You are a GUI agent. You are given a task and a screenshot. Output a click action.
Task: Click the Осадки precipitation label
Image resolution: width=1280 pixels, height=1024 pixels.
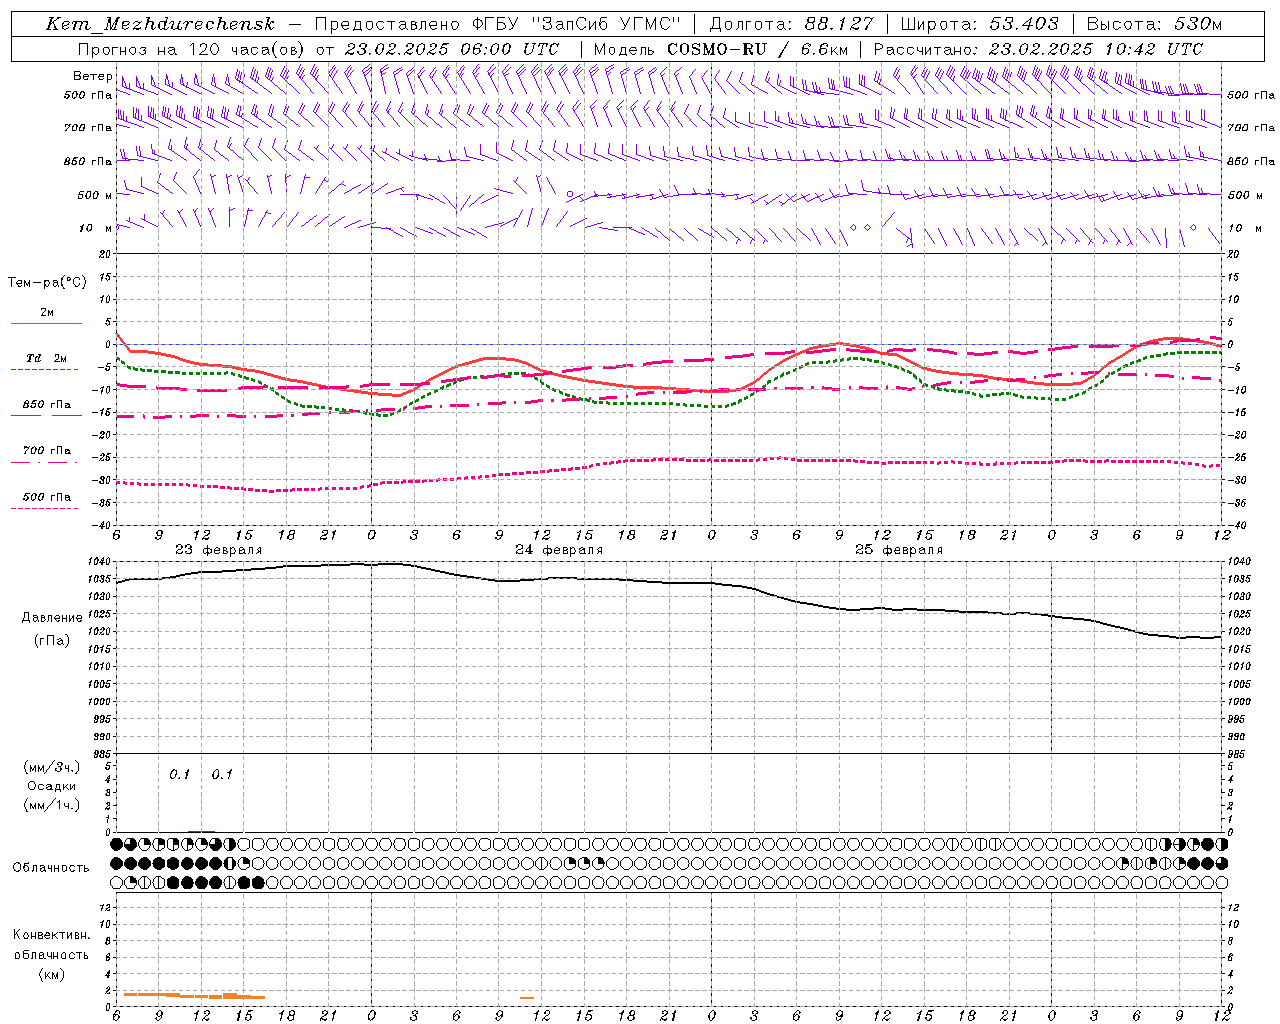point(52,786)
